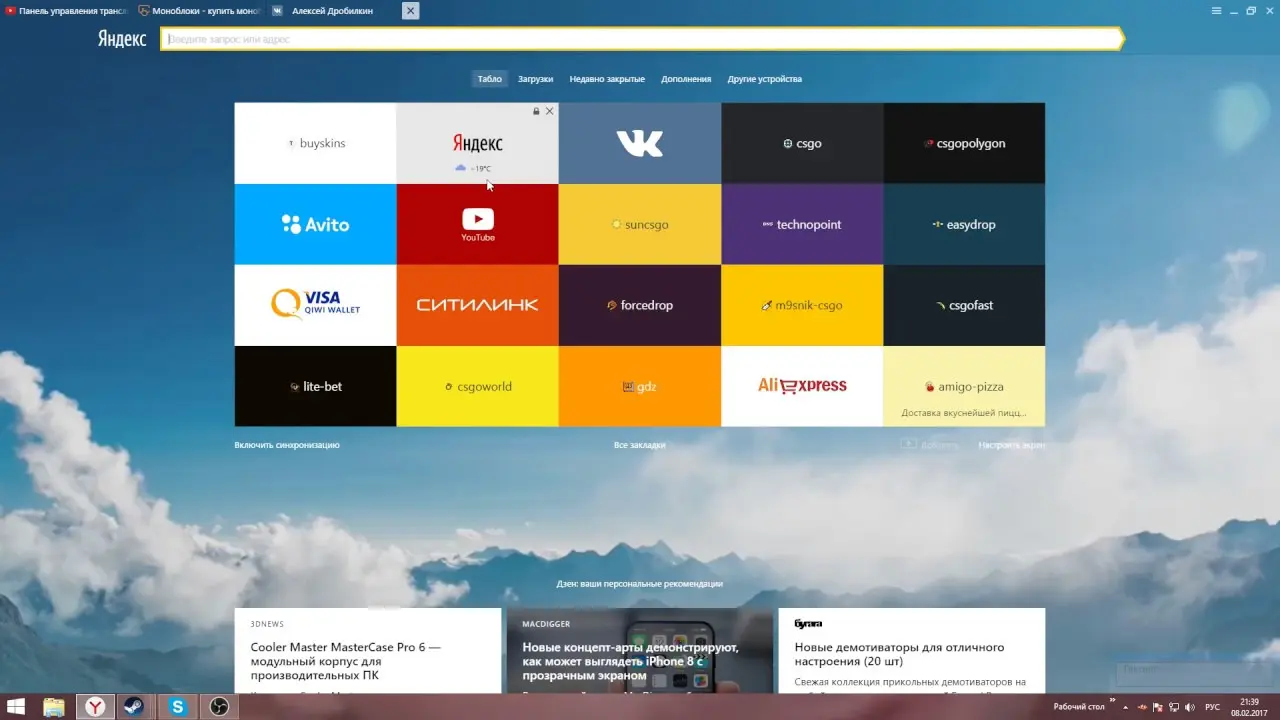
Task: Open the MacDigger iPhone 8 concept article
Action: click(640, 651)
